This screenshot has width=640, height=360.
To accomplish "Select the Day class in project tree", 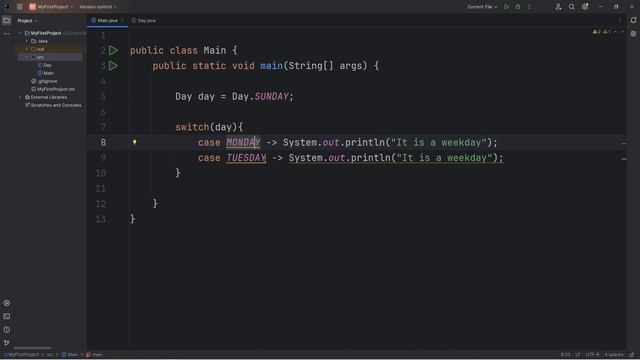I will pyautogui.click(x=44, y=65).
